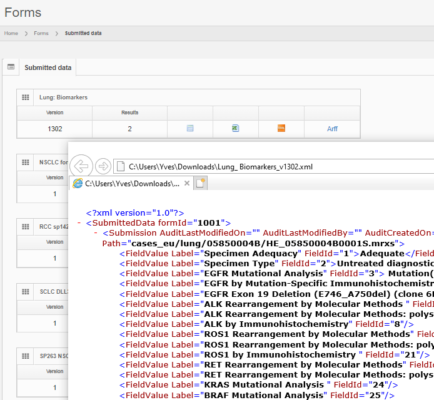The image size is (434, 400).
Task: Open a new browser tab
Action: tap(200, 183)
